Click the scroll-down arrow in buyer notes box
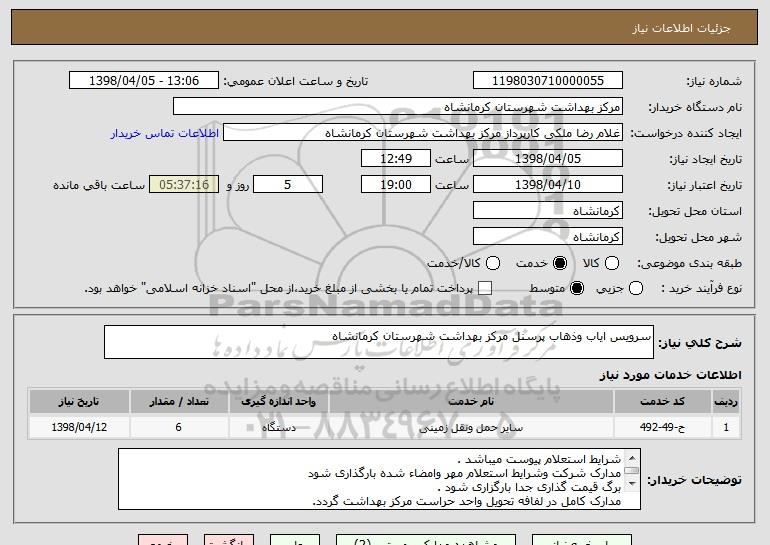Screen dimensions: 770x545 [632, 484]
